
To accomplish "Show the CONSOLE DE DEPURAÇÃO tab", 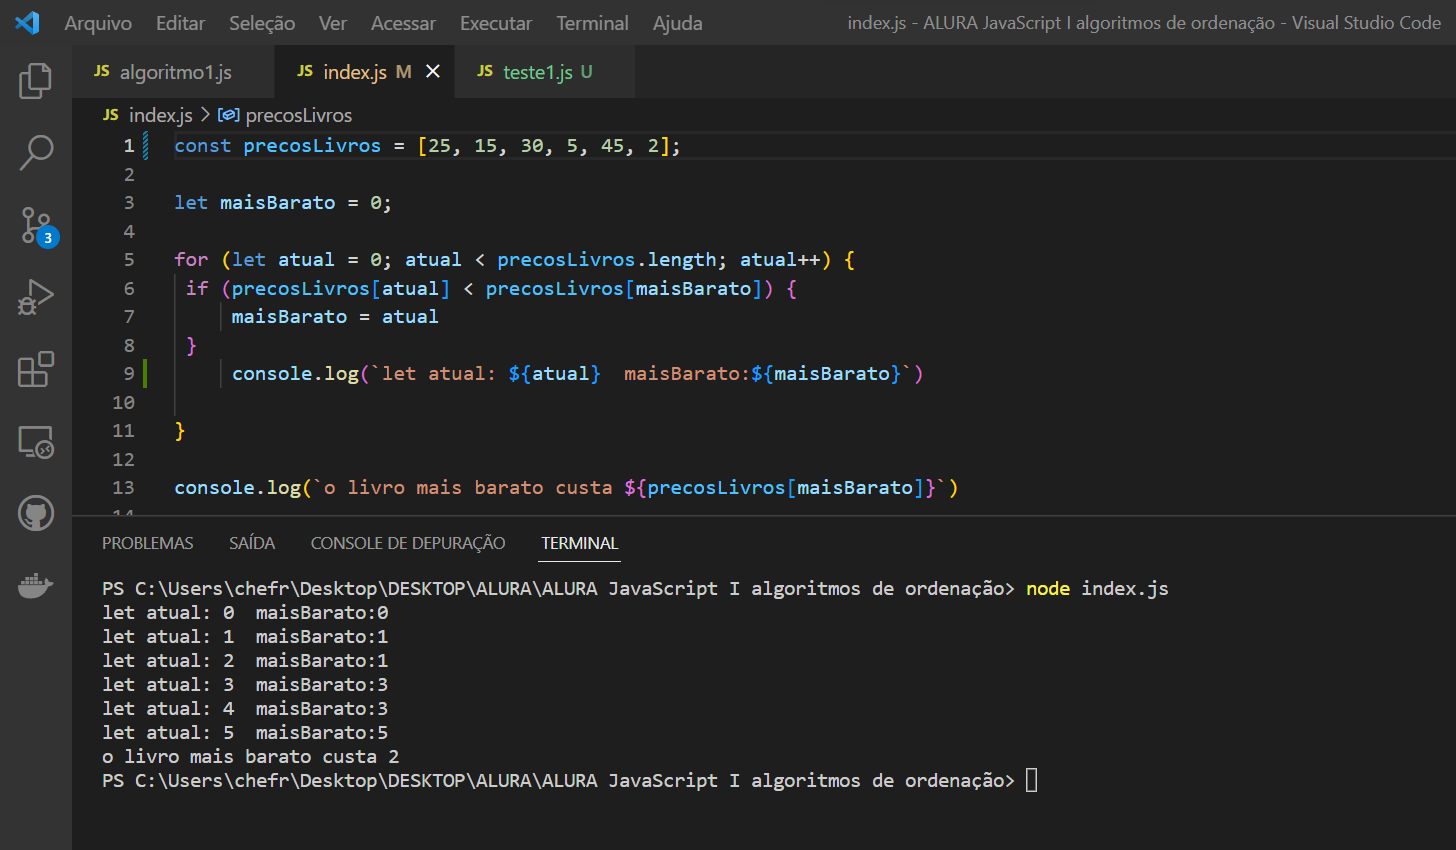I will coord(408,543).
